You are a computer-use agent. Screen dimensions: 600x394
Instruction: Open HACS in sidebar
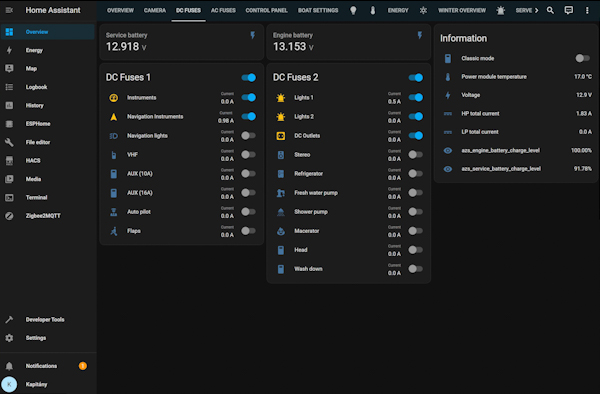pos(47,160)
